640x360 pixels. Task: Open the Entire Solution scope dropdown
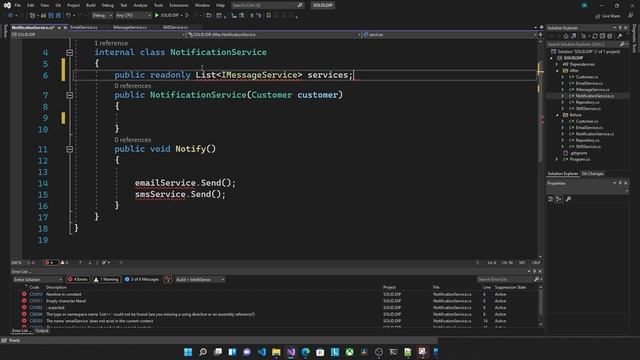37,280
